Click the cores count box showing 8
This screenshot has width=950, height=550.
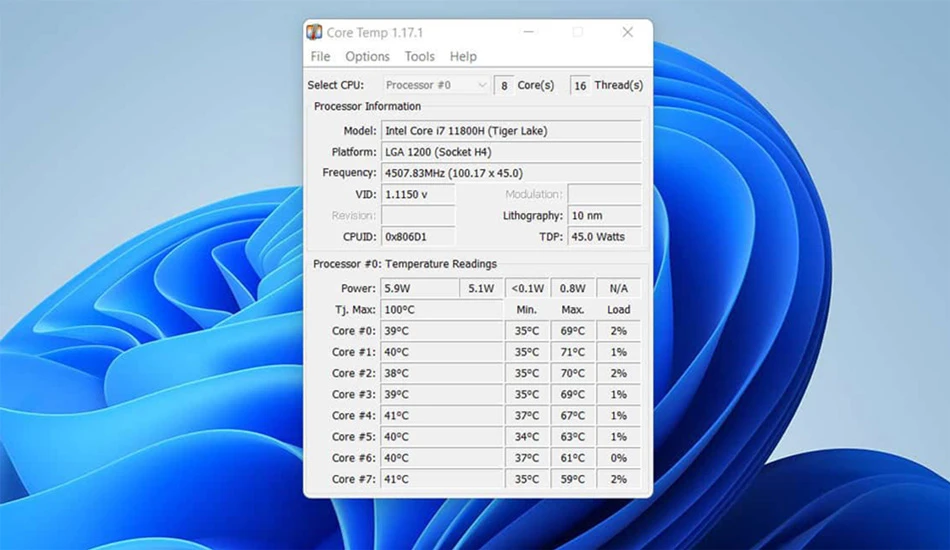click(x=504, y=86)
